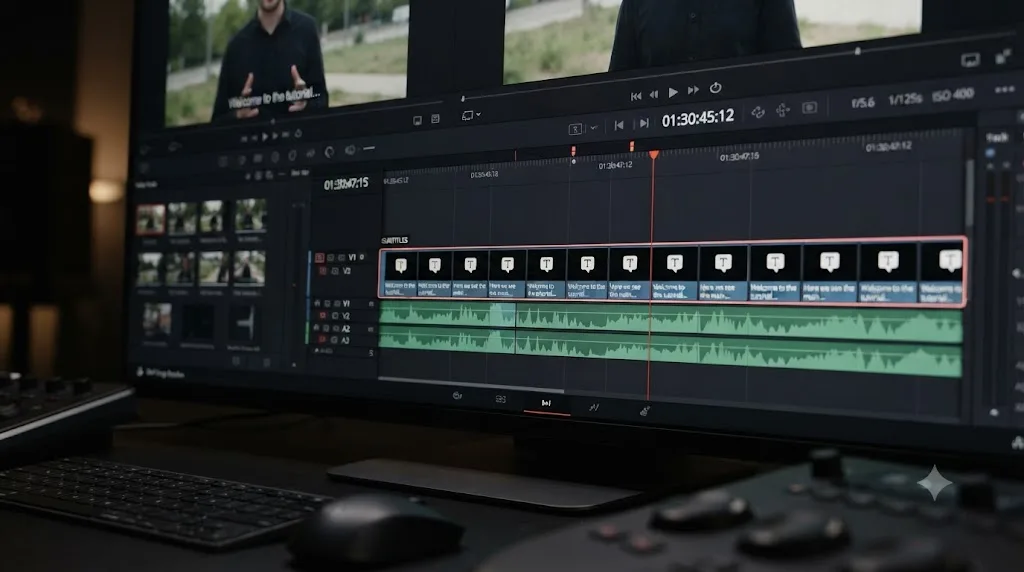Image resolution: width=1024 pixels, height=572 pixels.
Task: Switch to the first page tab icon at the bottom
Action: 457,396
